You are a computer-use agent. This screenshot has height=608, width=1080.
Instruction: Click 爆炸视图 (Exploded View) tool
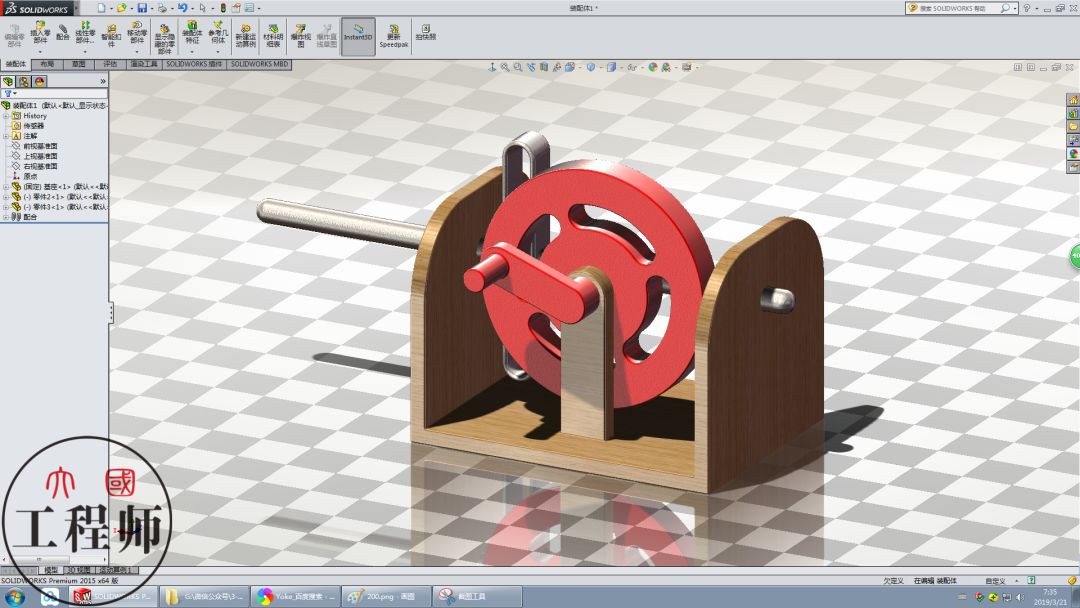(300, 36)
